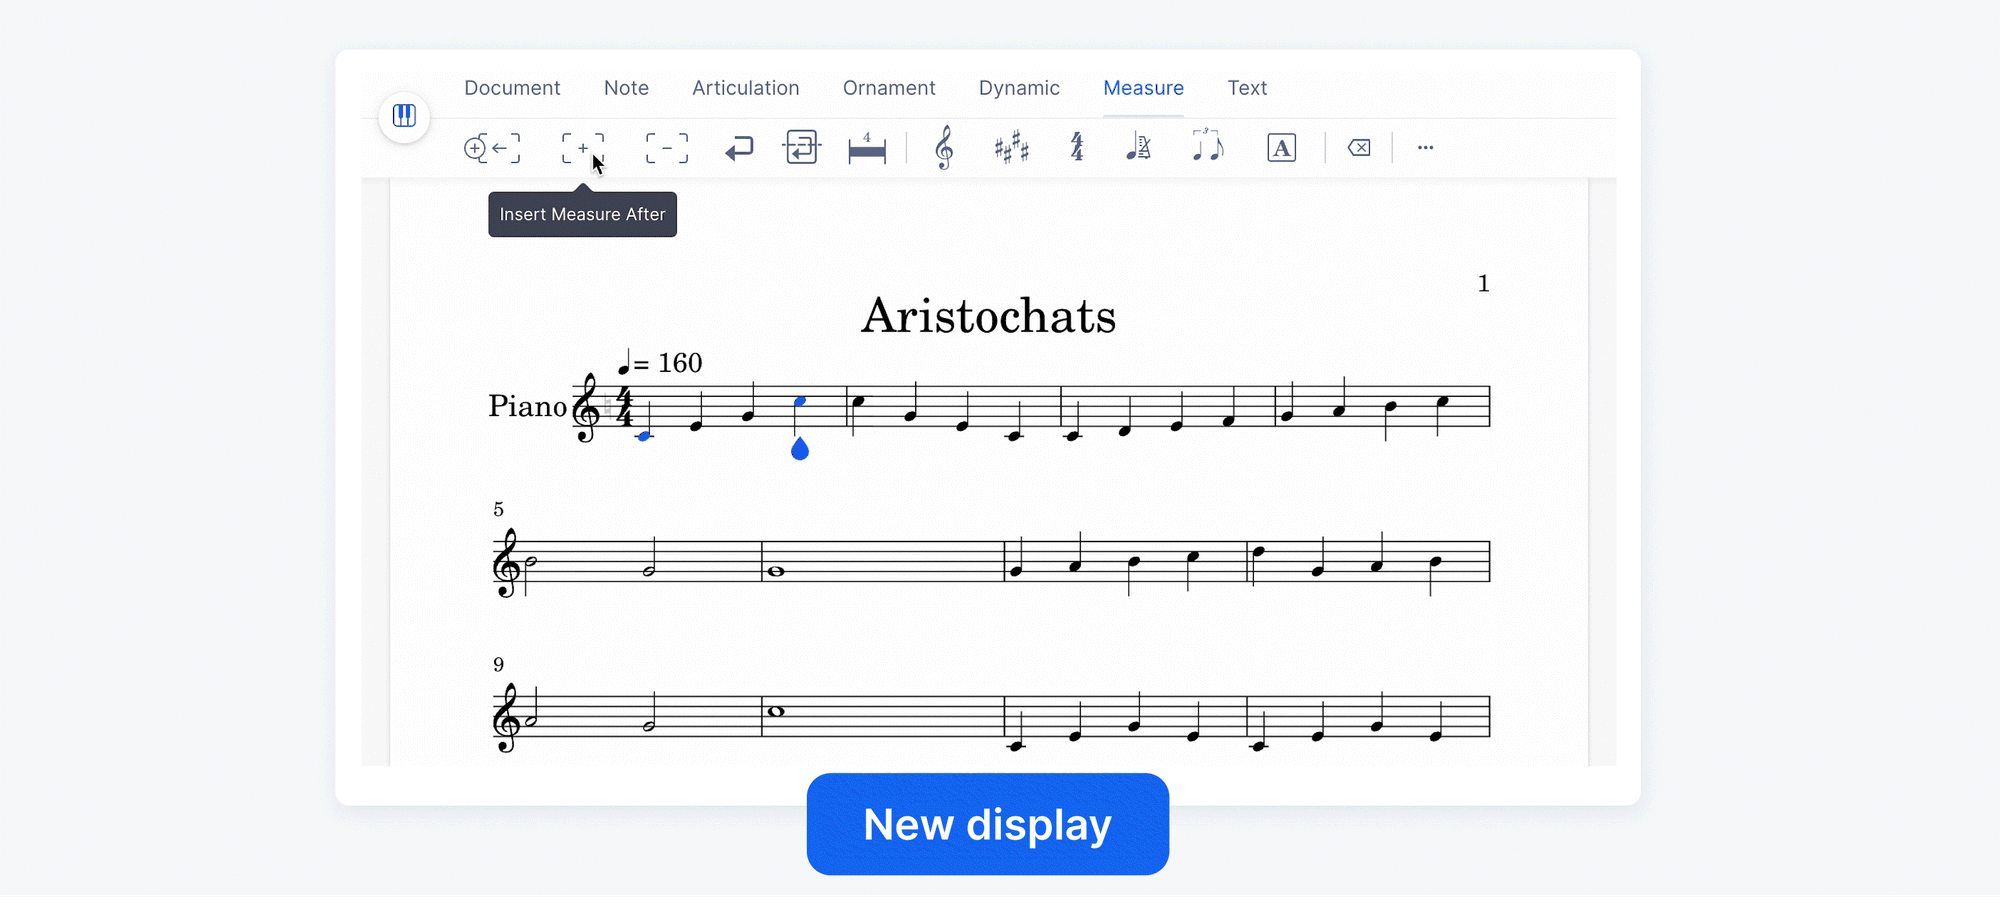Click the boxed letter A rehearsal mark icon
The image size is (2000, 906).
coord(1281,148)
